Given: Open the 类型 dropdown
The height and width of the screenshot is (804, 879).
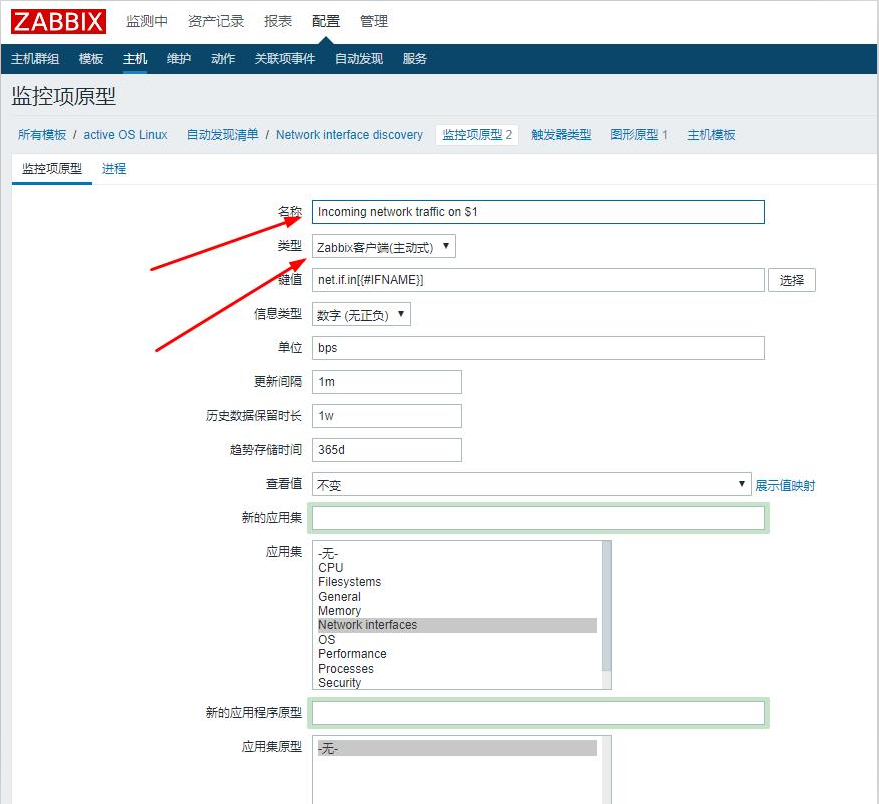Looking at the screenshot, I should pyautogui.click(x=383, y=246).
